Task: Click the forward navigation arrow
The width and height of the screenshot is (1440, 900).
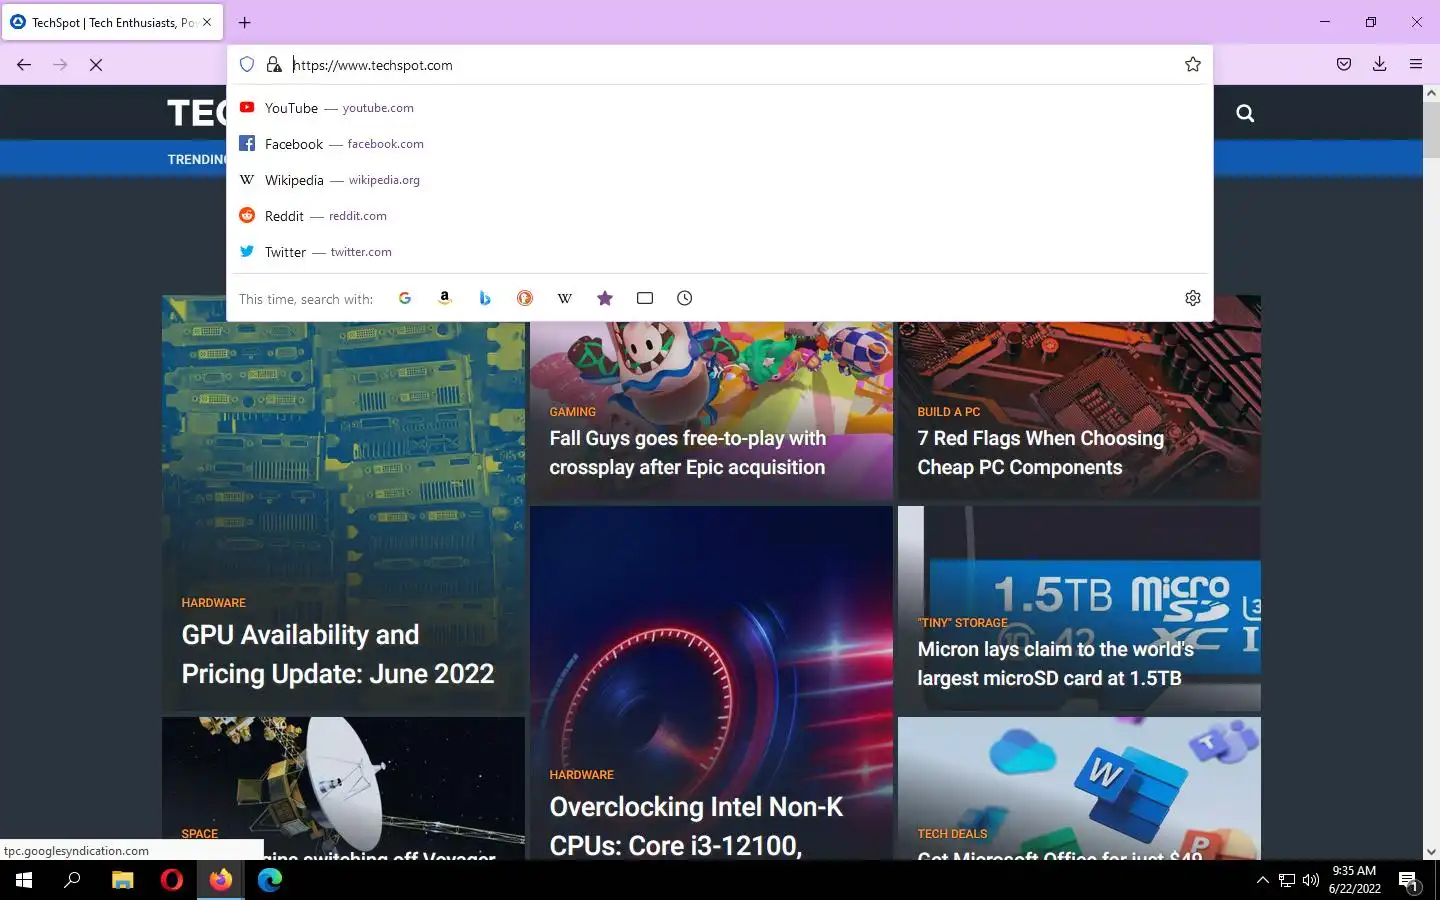Action: tap(60, 64)
